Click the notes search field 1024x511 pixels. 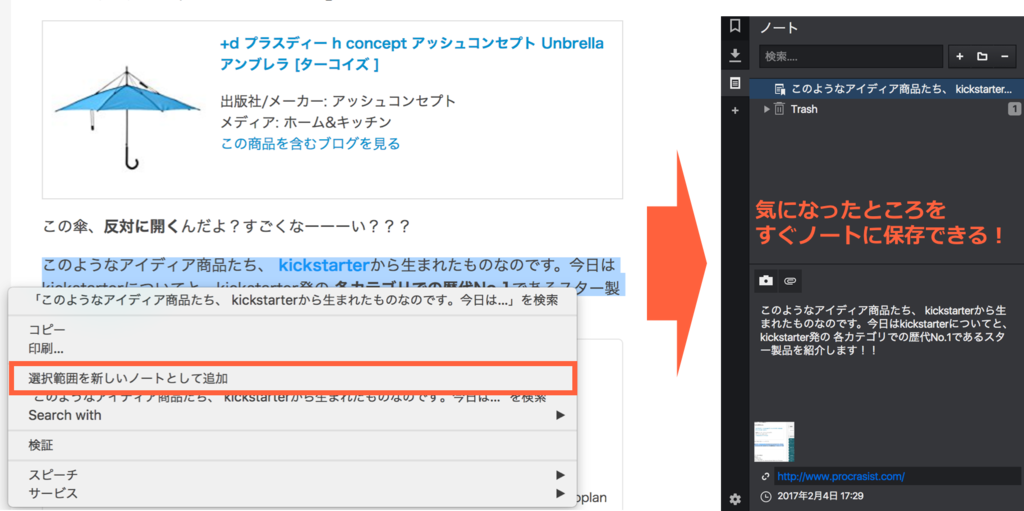point(851,57)
